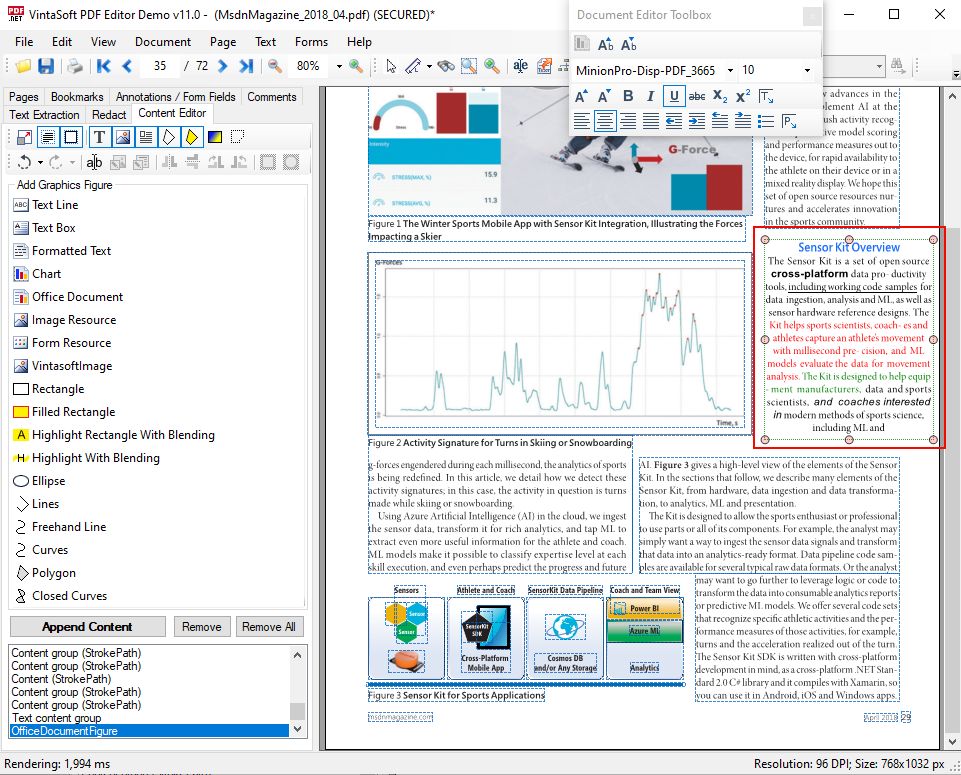Click the page number input field
The image size is (961, 775).
click(x=160, y=66)
